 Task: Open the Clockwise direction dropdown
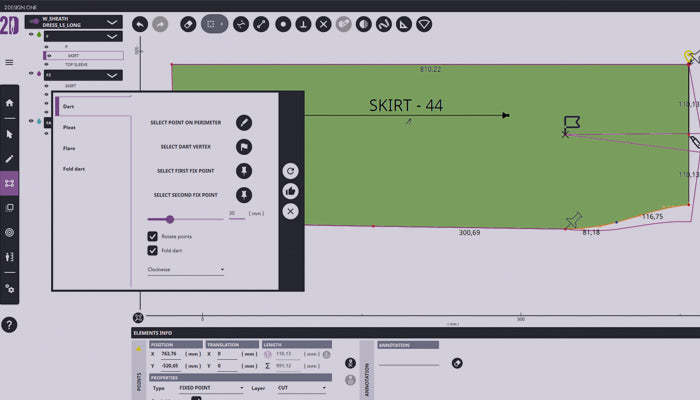[x=185, y=269]
